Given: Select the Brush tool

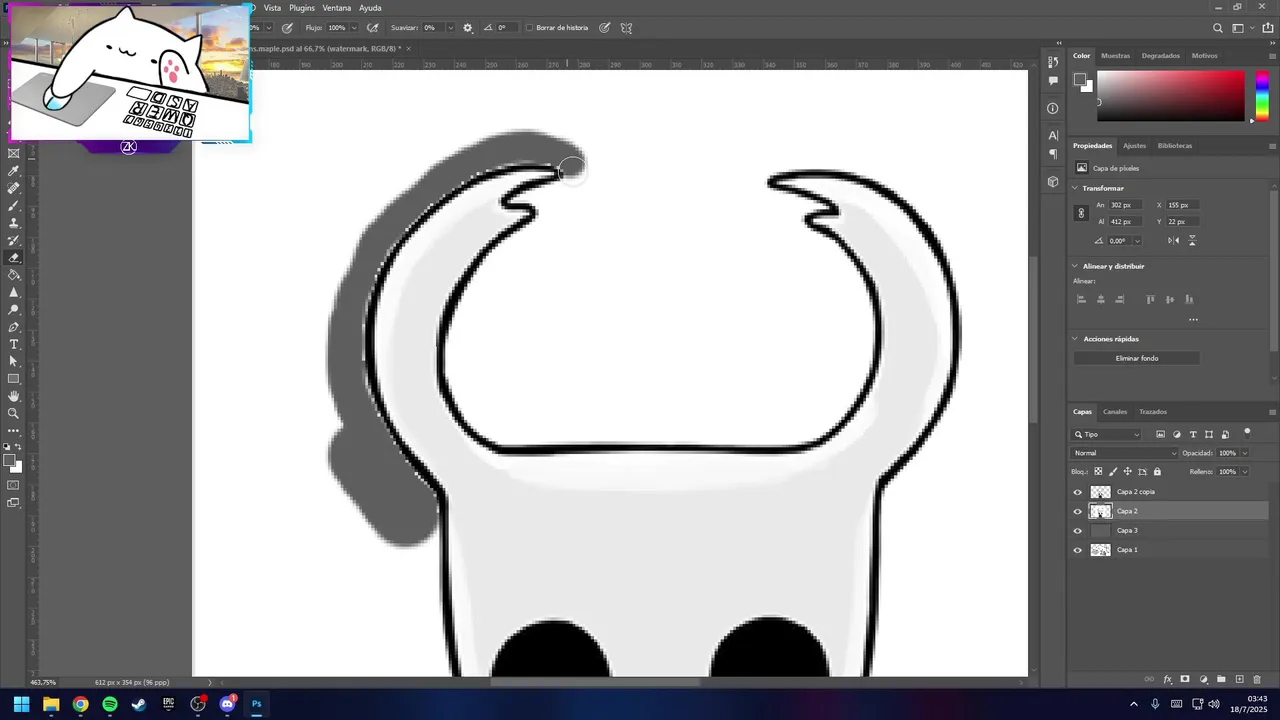Looking at the screenshot, I should pyautogui.click(x=13, y=206).
